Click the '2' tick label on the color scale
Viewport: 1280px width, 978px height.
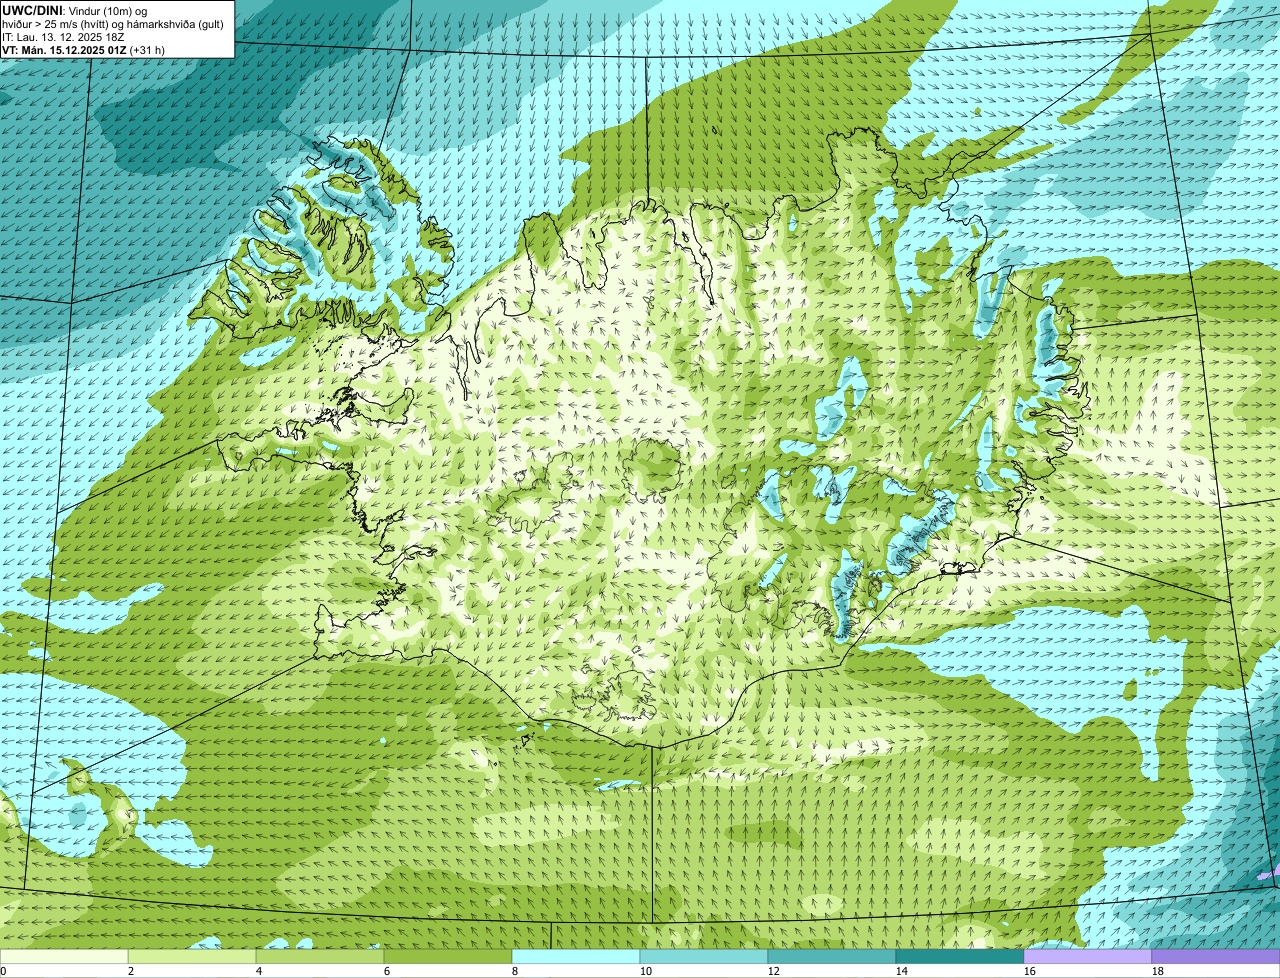pos(131,971)
